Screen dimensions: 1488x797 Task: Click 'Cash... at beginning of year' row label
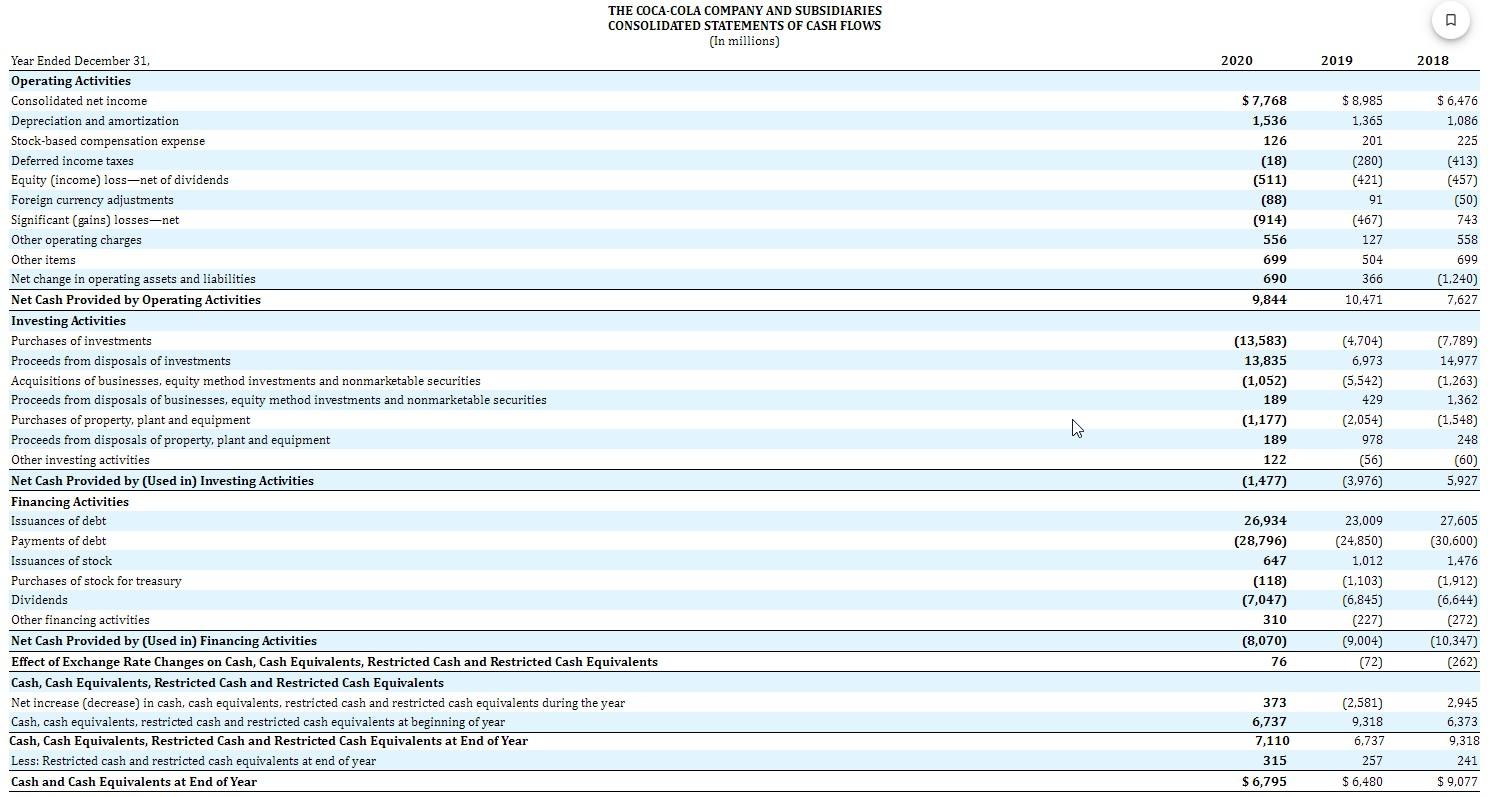[258, 722]
